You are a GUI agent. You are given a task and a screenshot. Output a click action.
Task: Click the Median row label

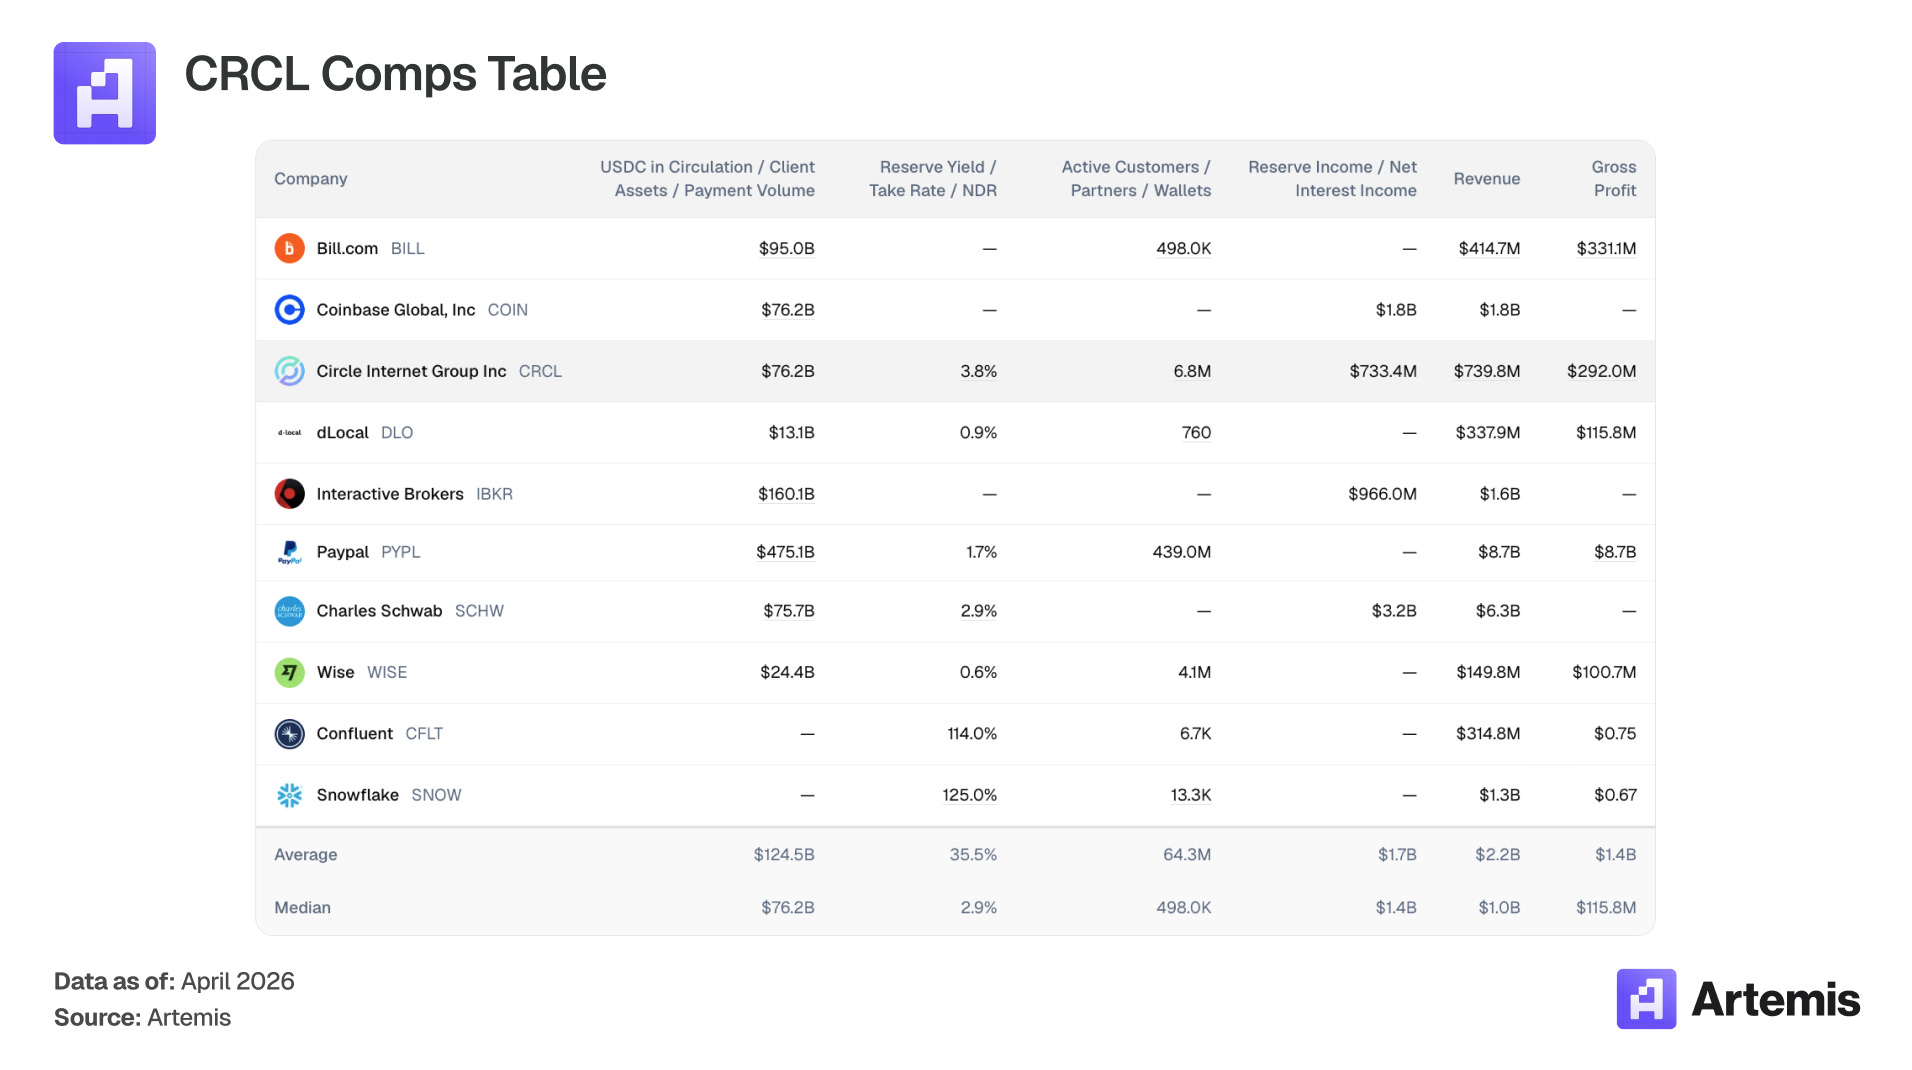pyautogui.click(x=302, y=908)
